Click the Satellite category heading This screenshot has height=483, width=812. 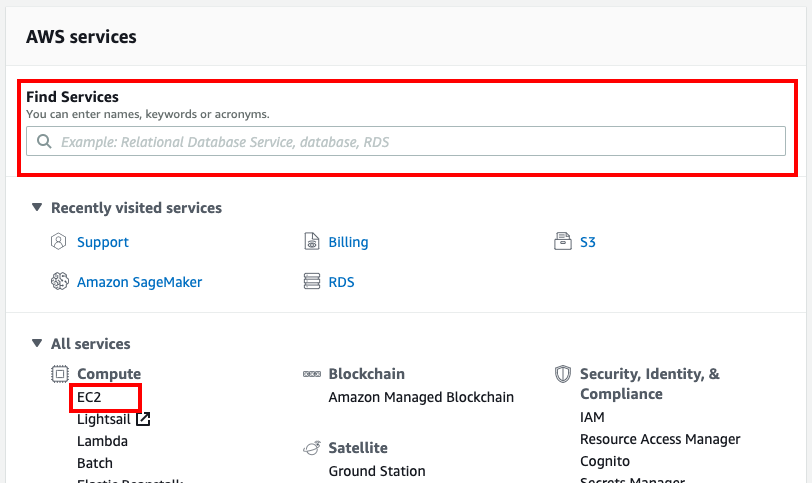(358, 448)
